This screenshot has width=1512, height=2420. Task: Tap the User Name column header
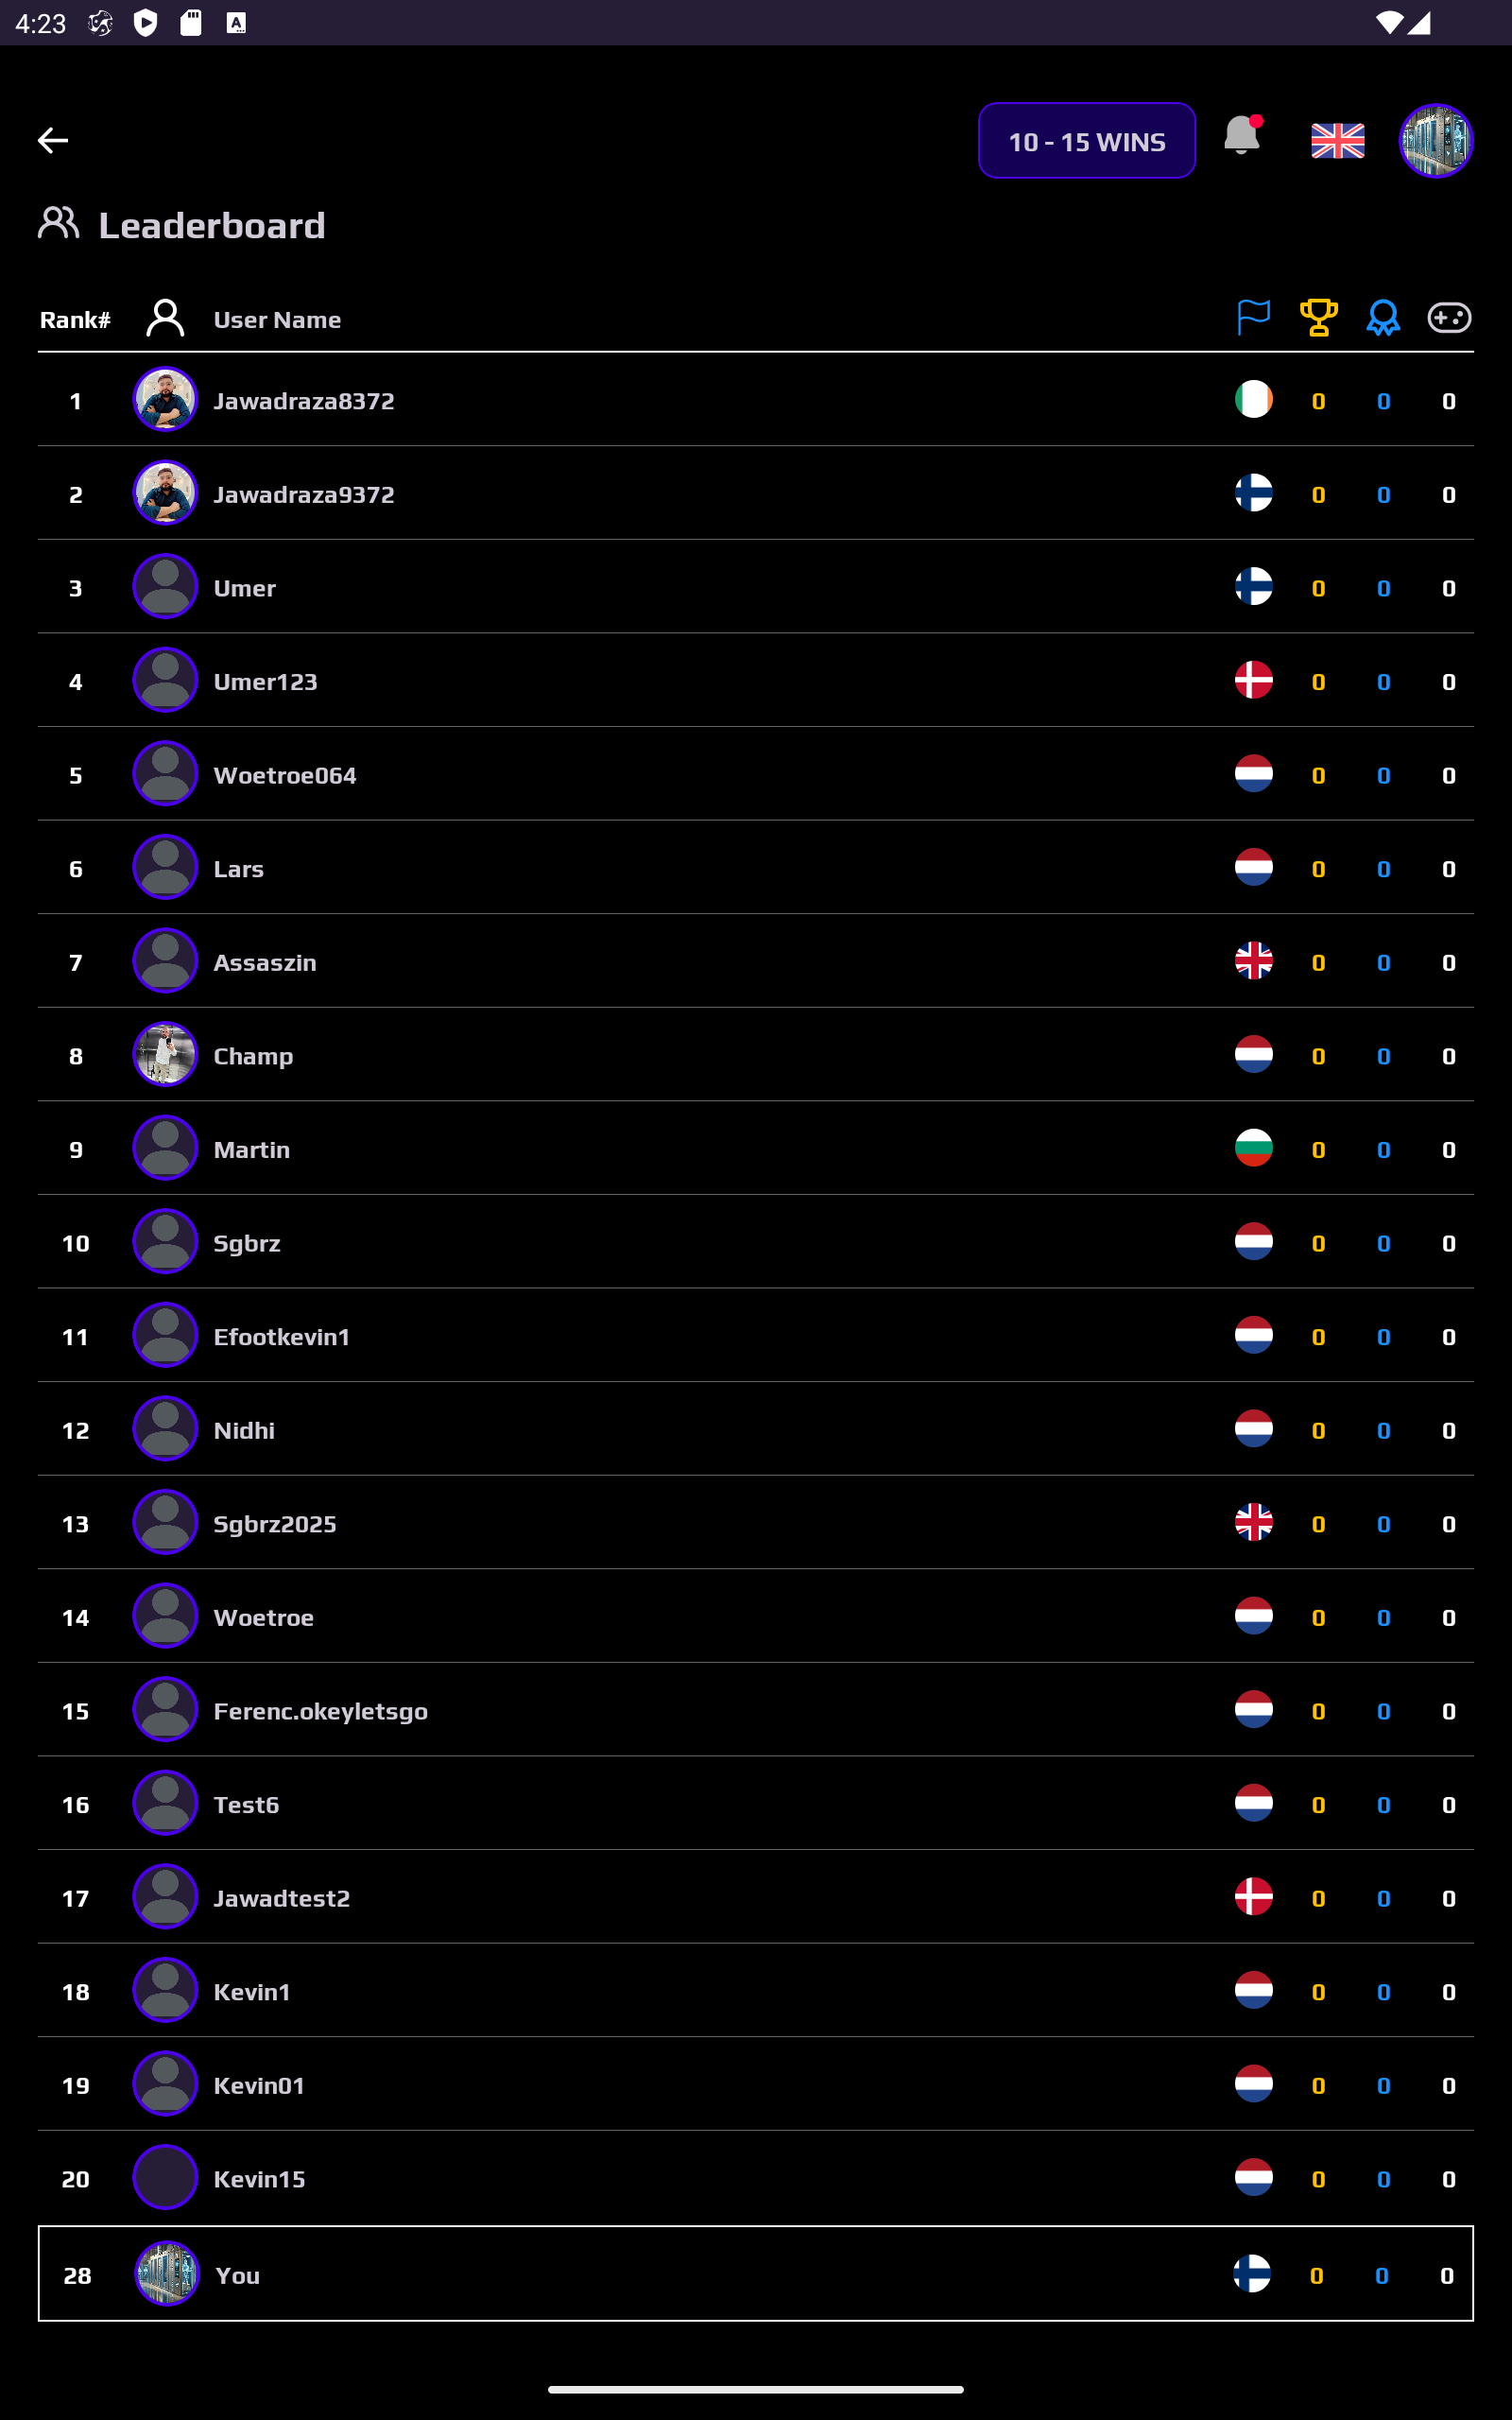278,320
